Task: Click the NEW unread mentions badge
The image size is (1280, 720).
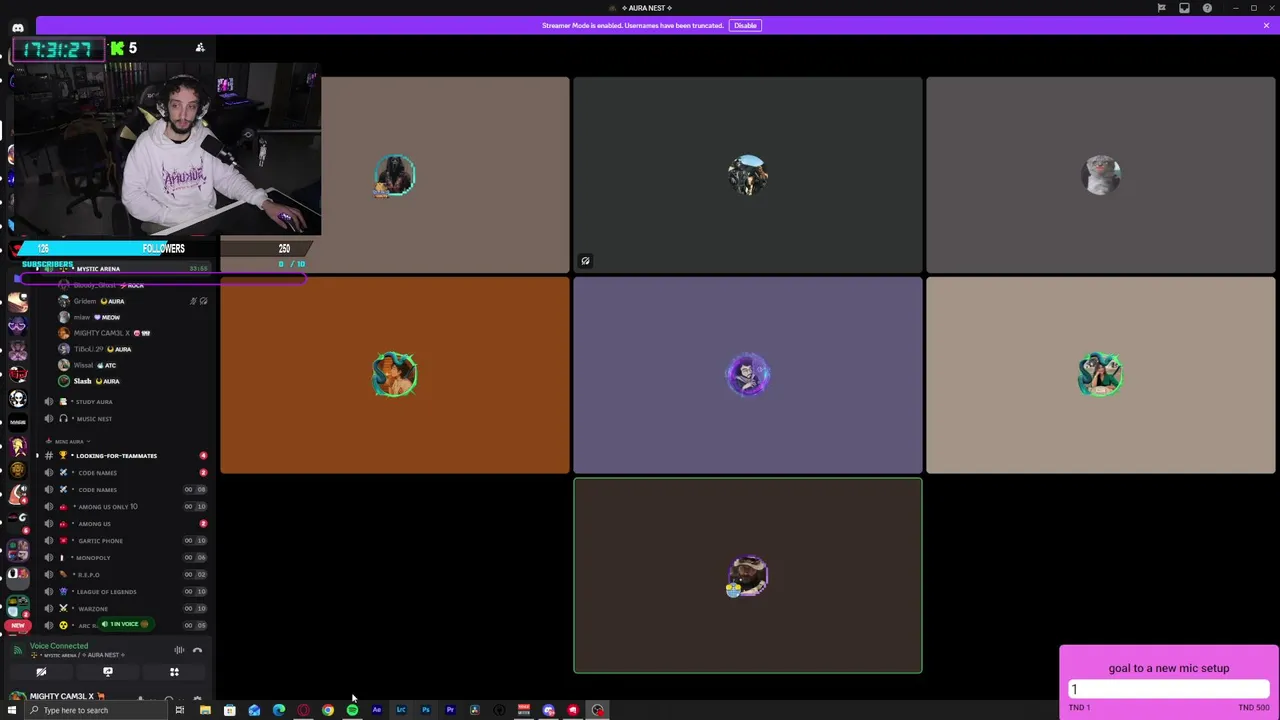Action: click(17, 626)
